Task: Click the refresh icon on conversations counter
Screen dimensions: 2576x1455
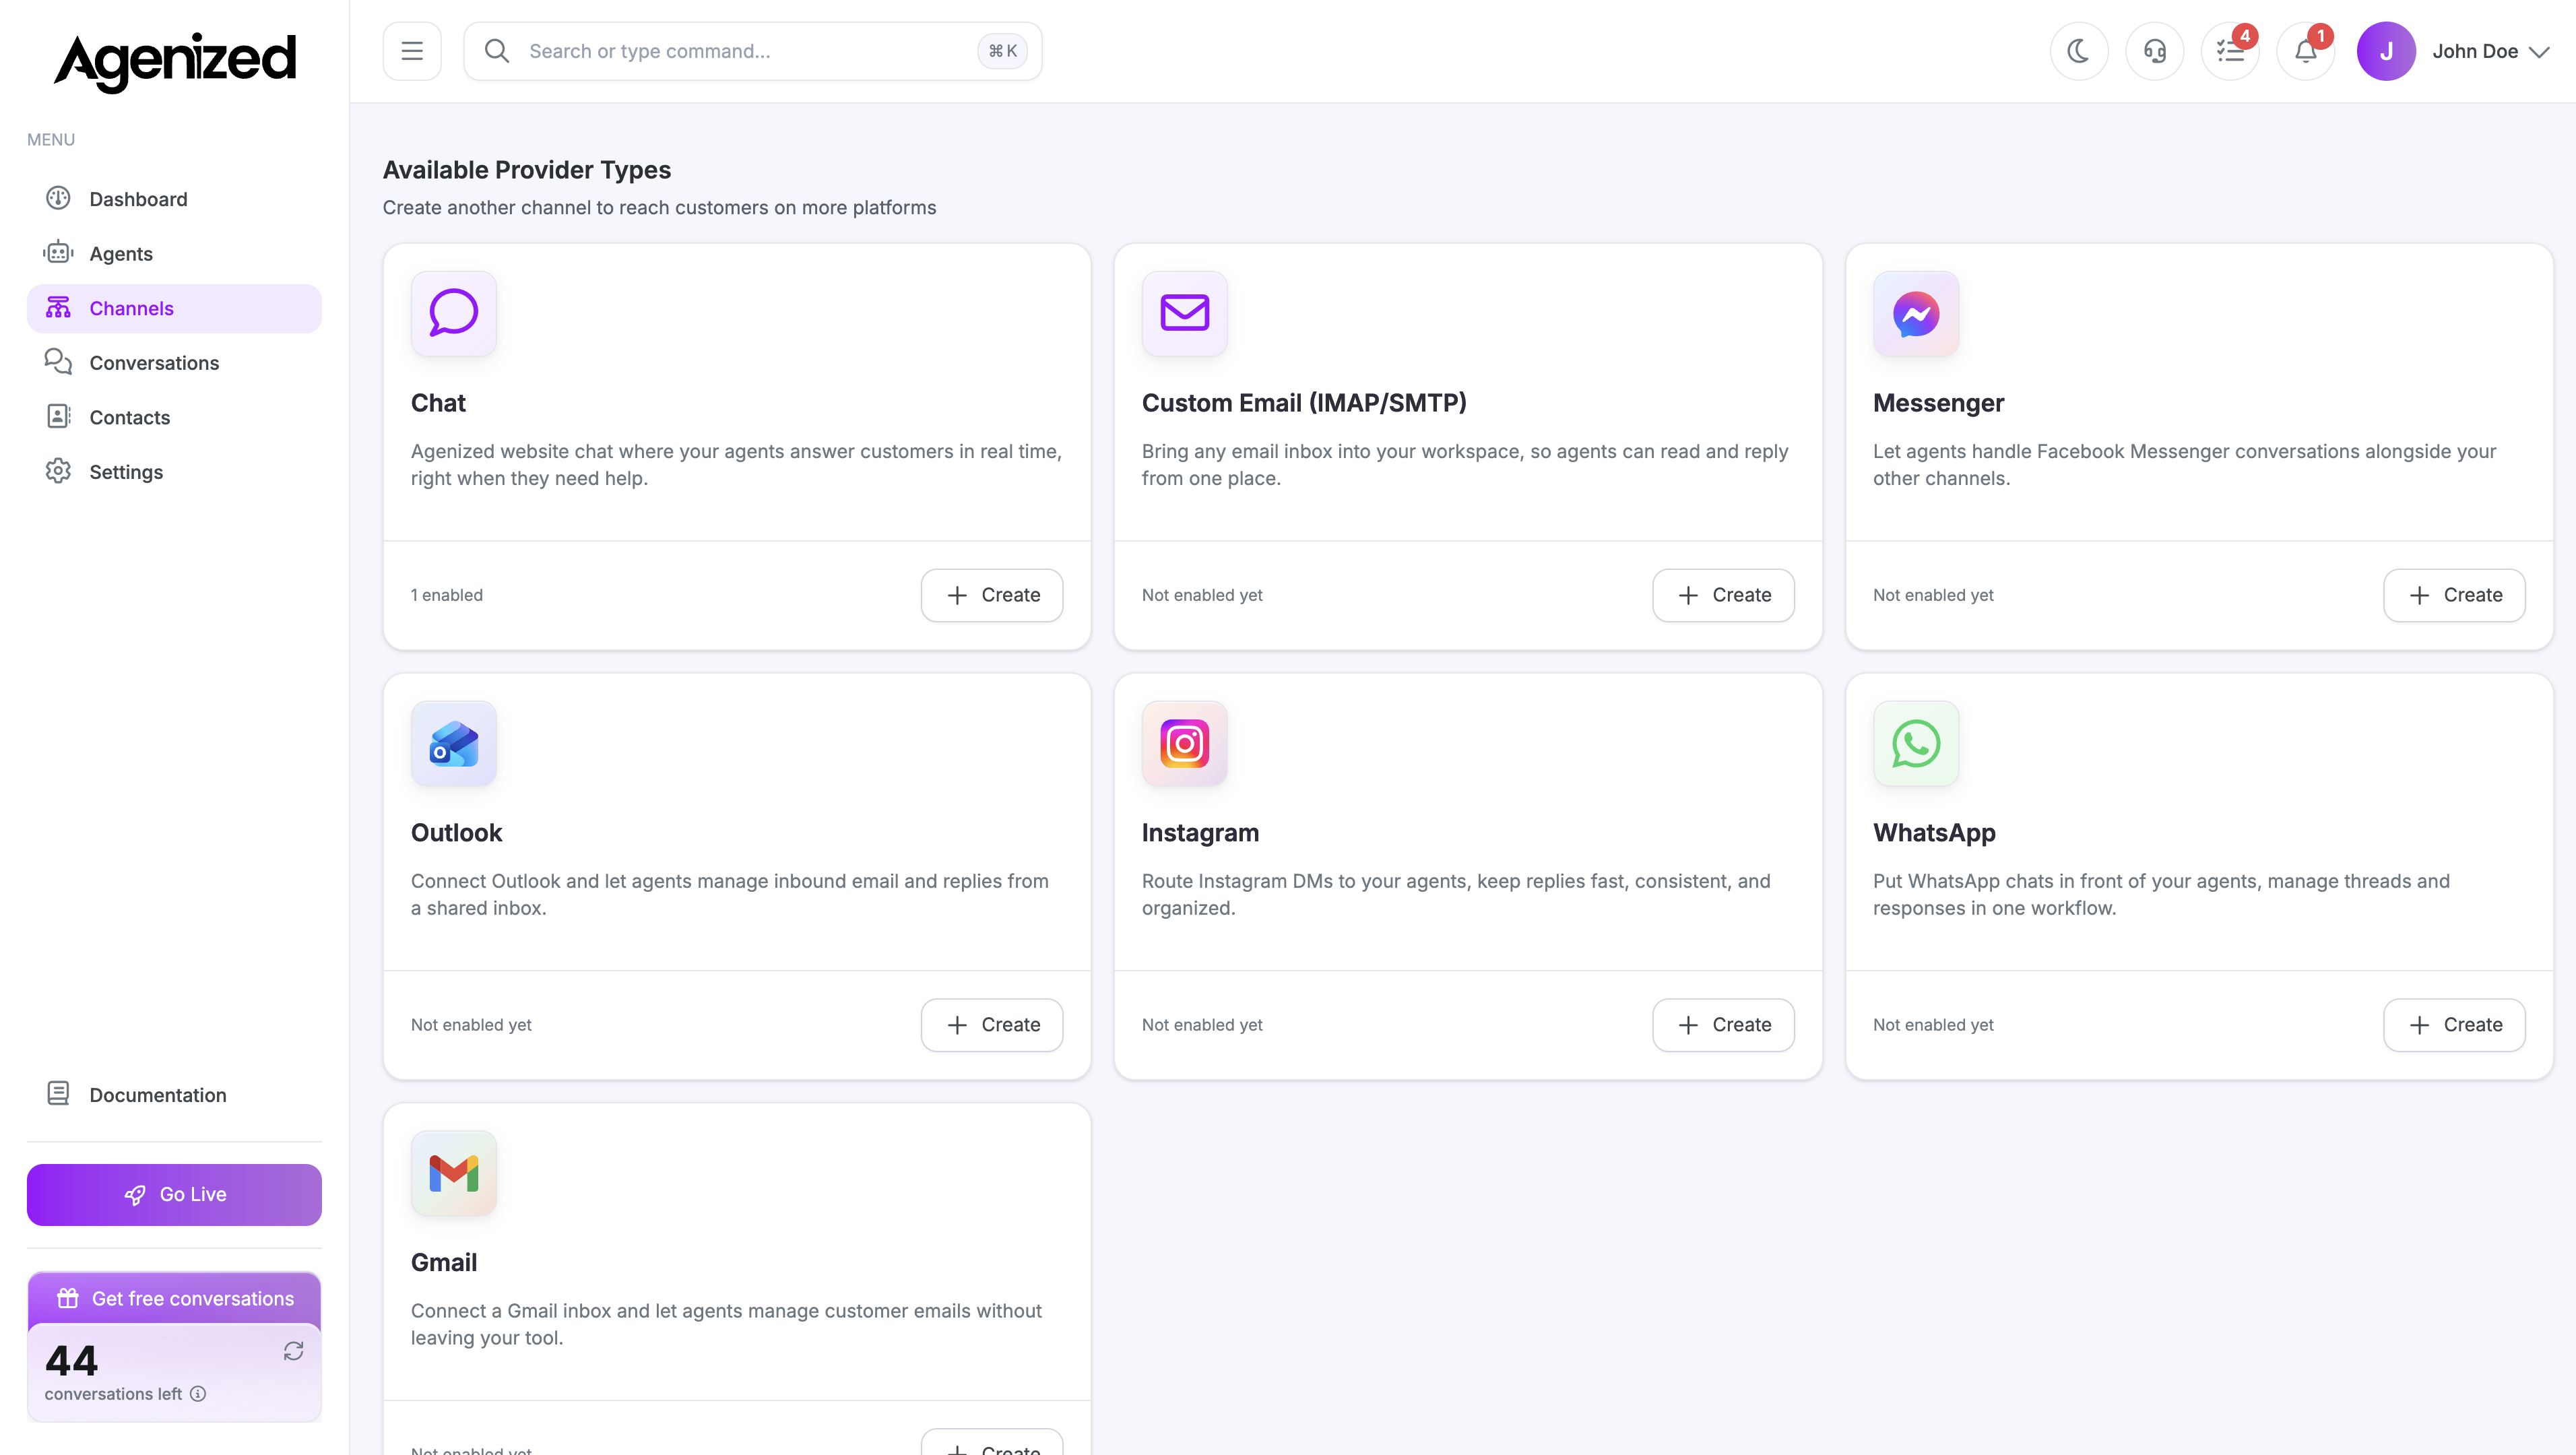Action: coord(293,1350)
